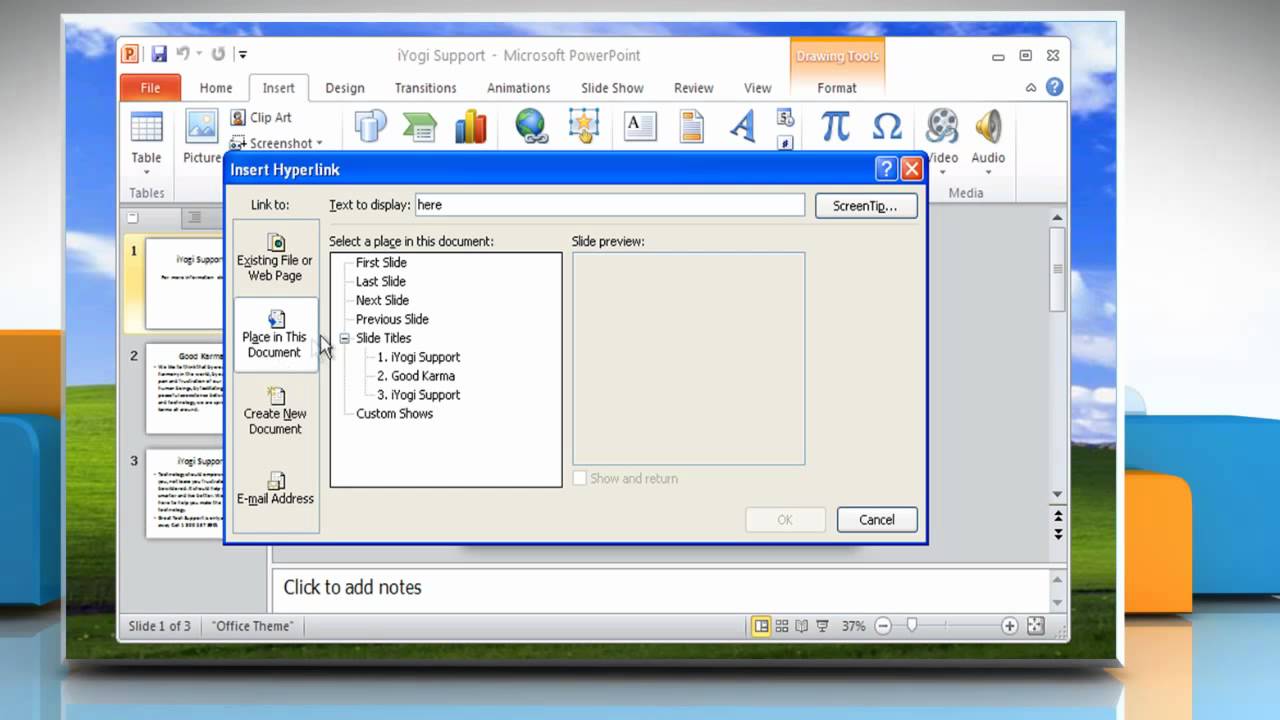Click the dialog Help question mark button
This screenshot has height=720, width=1280.
pos(886,169)
